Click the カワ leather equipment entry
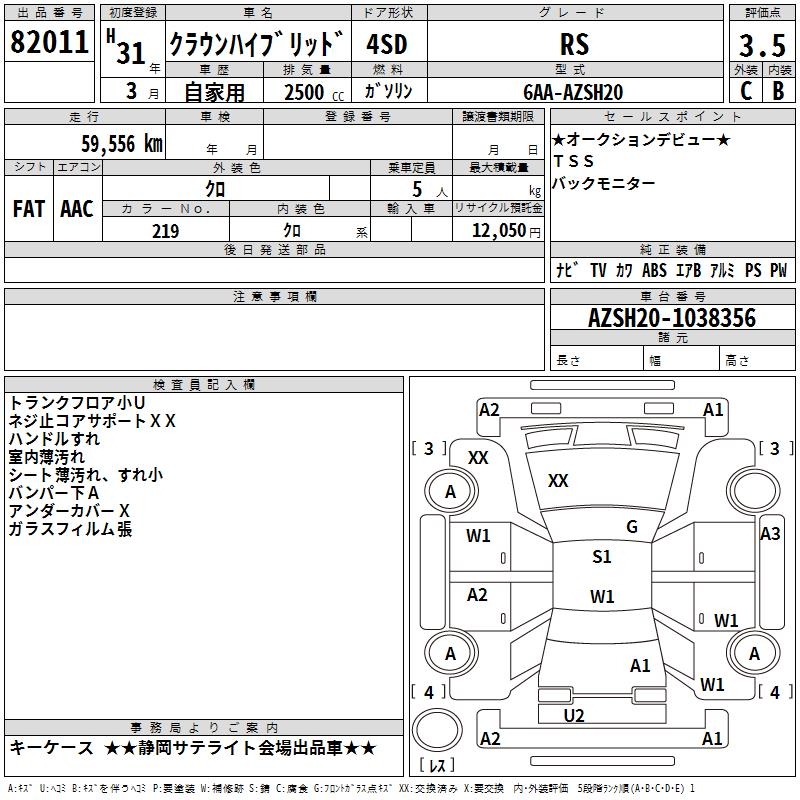The width and height of the screenshot is (800, 800). [623, 270]
